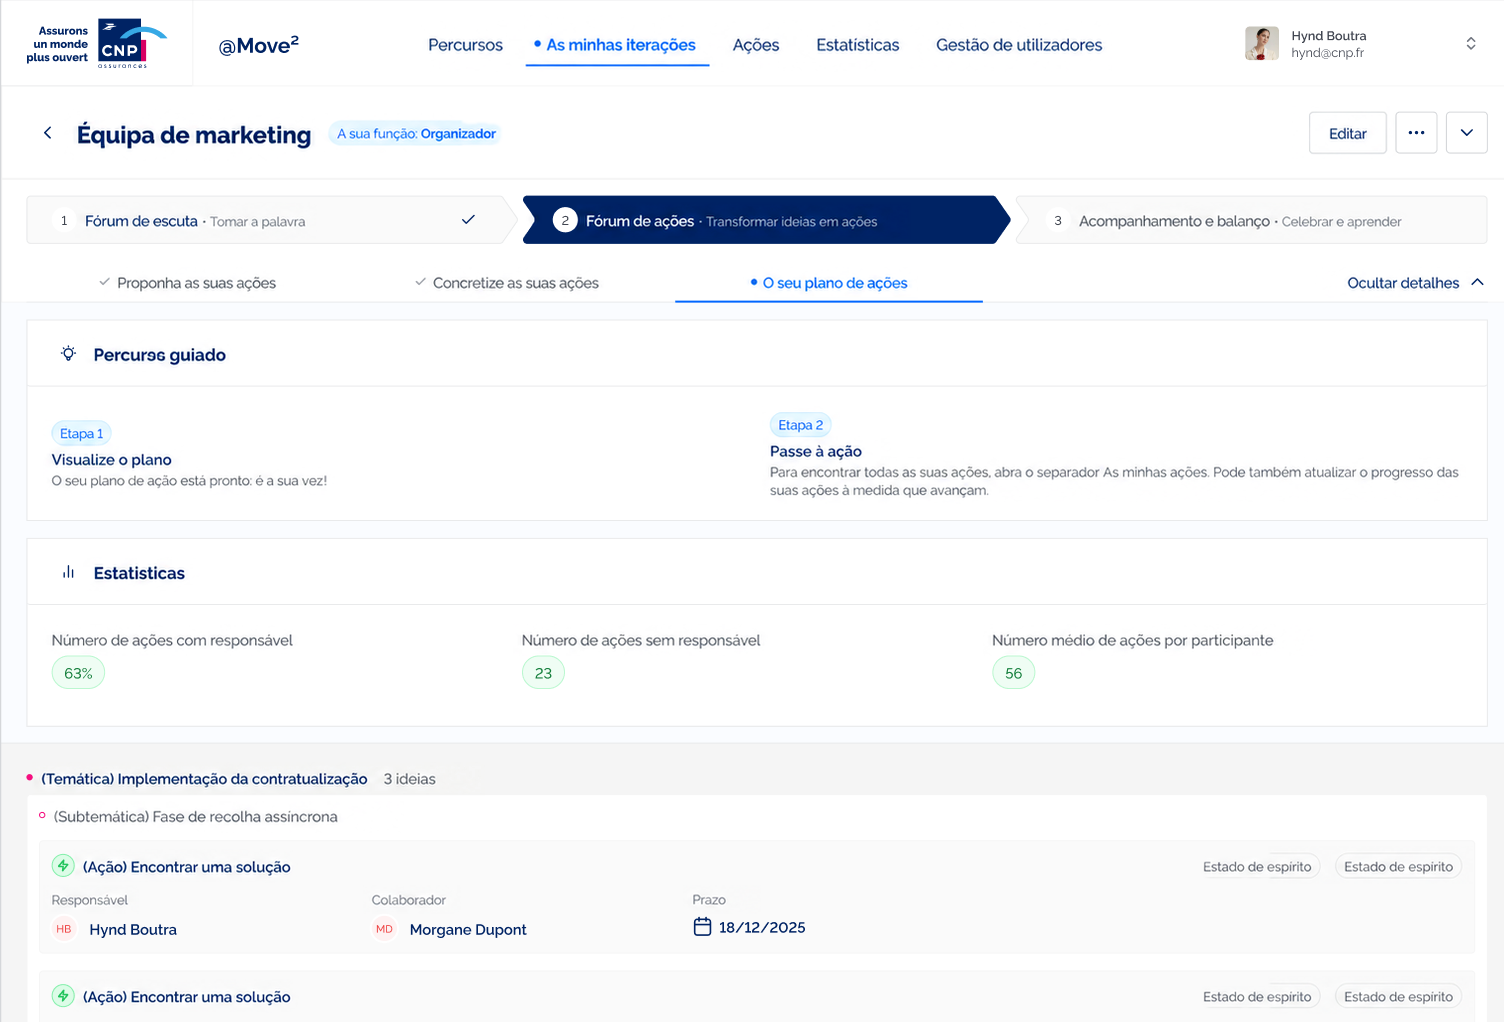This screenshot has height=1022, width=1504.
Task: Click the 56 average actions badge
Action: coord(1013,673)
